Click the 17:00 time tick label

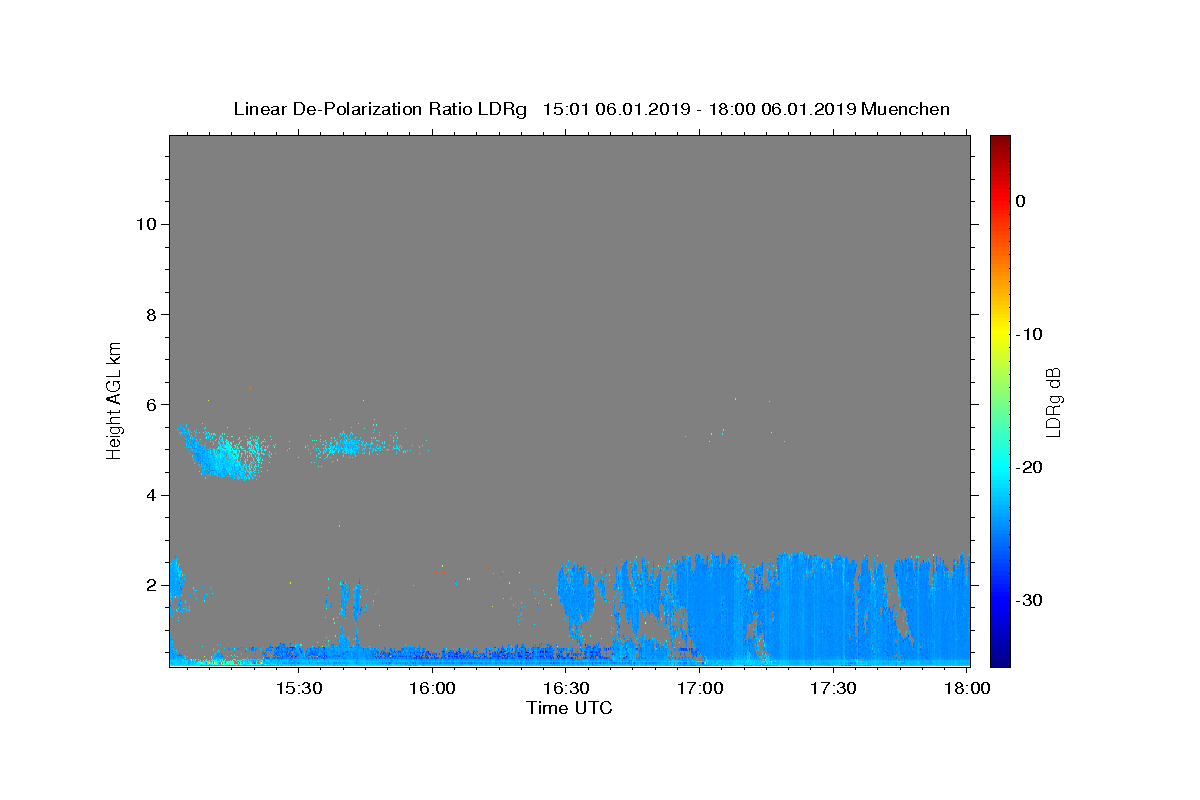(x=700, y=689)
